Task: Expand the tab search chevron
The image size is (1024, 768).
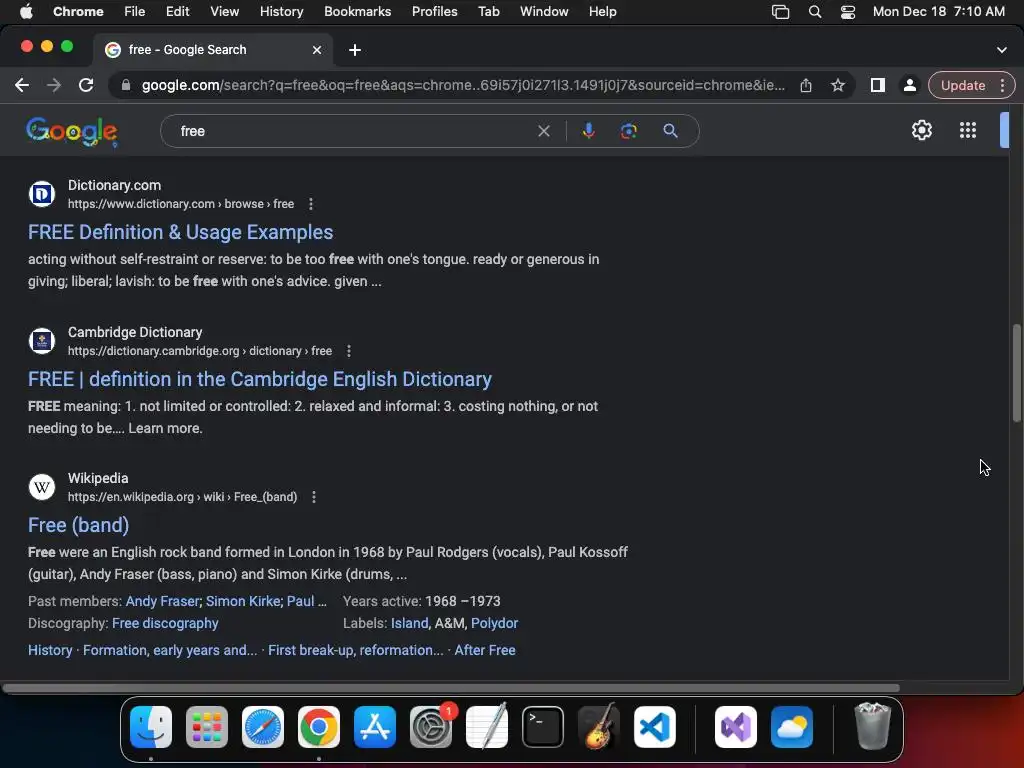Action: click(1001, 50)
